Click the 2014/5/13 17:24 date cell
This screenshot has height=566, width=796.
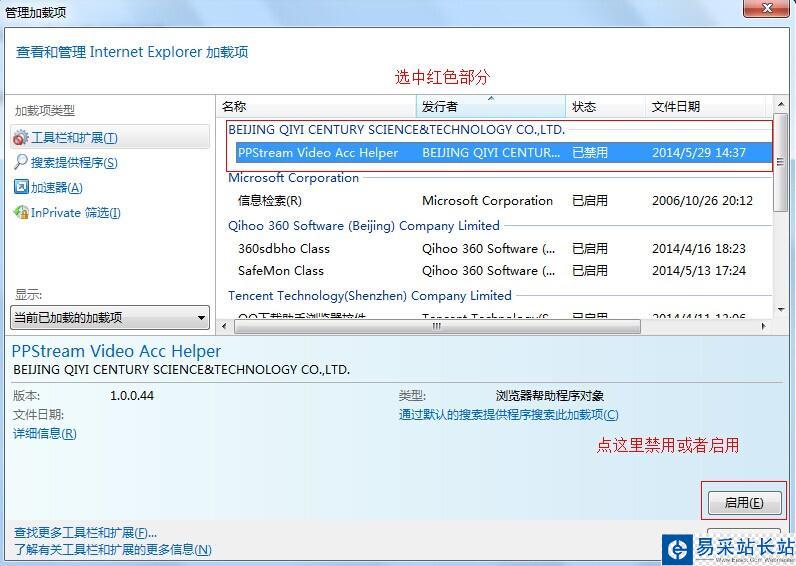(x=699, y=271)
